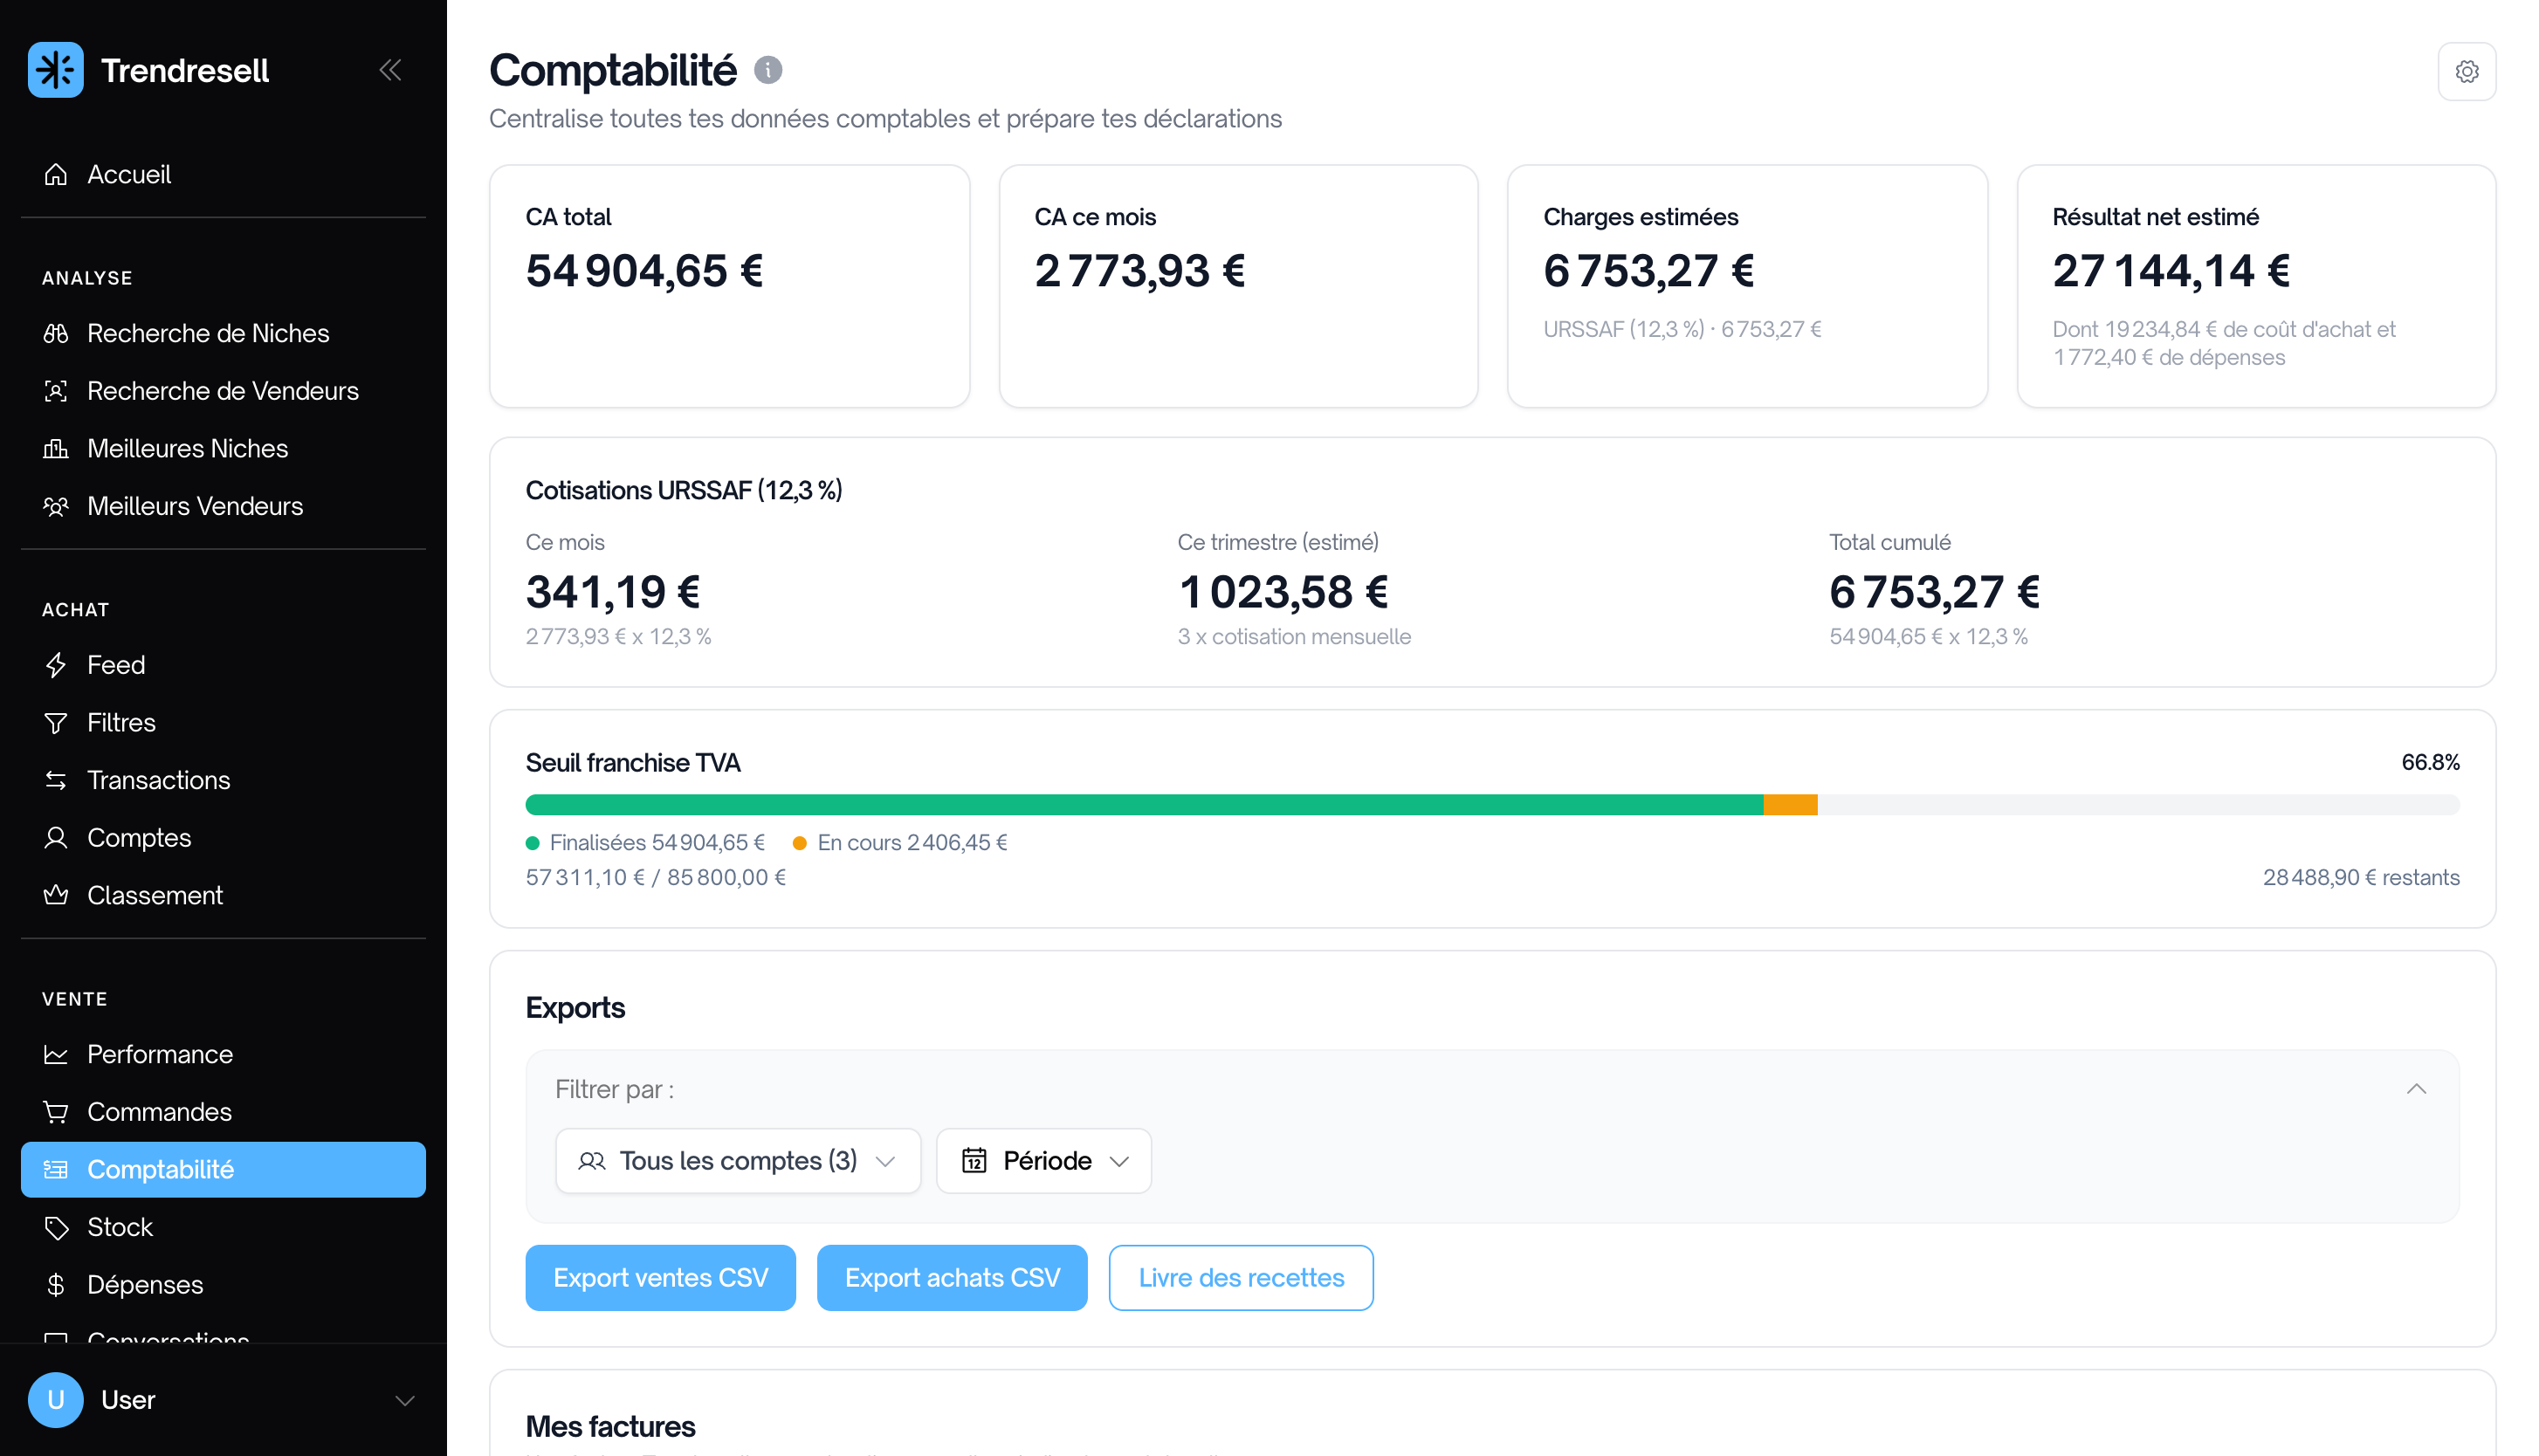Click the '341,19 €' monthly contribution
The width and height of the screenshot is (2539, 1456).
(613, 592)
